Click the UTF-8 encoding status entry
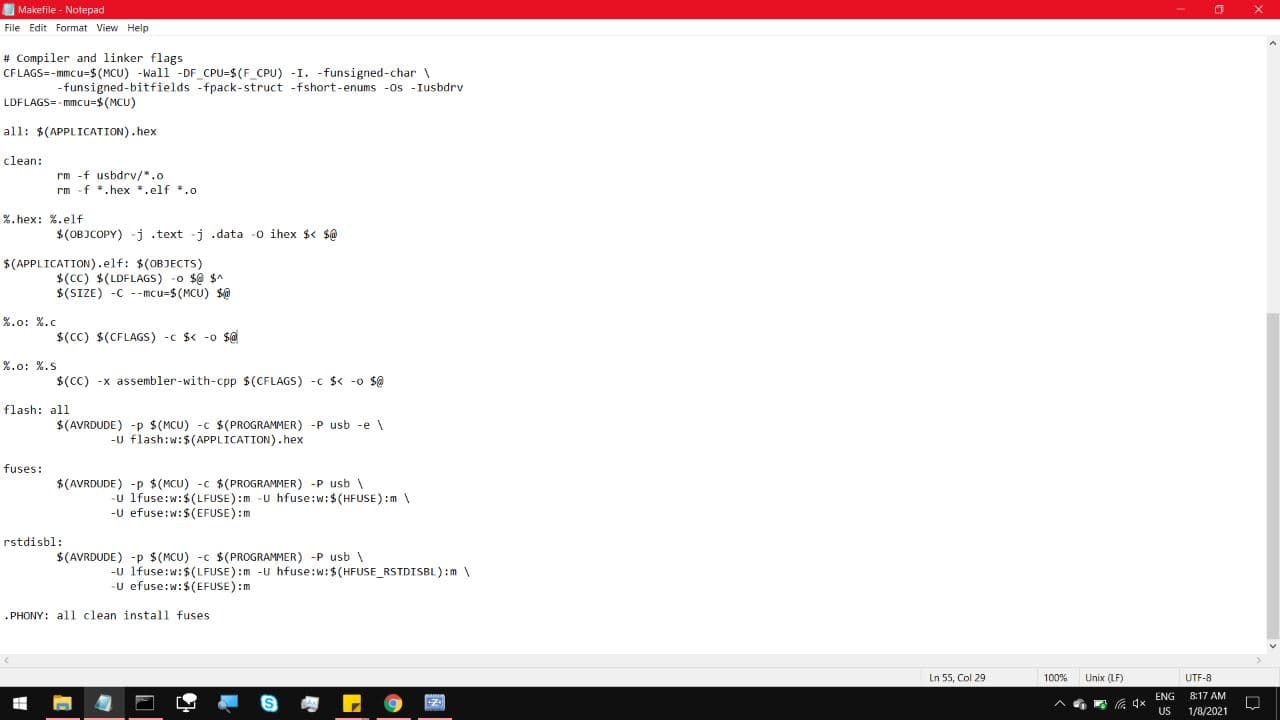Viewport: 1280px width, 720px height. (1198, 678)
